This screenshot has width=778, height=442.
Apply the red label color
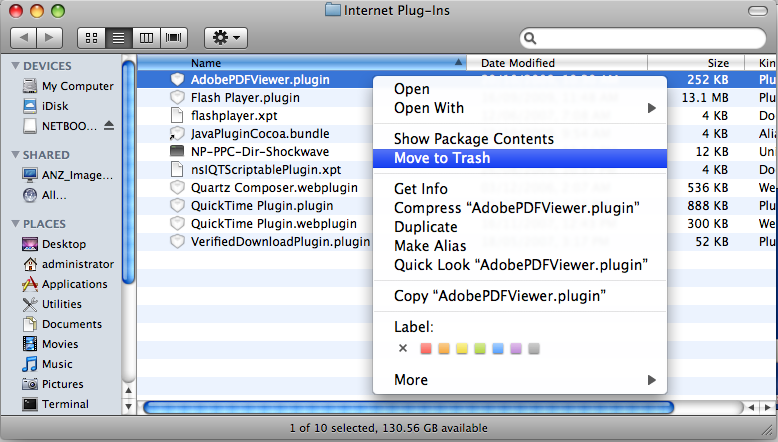[426, 348]
